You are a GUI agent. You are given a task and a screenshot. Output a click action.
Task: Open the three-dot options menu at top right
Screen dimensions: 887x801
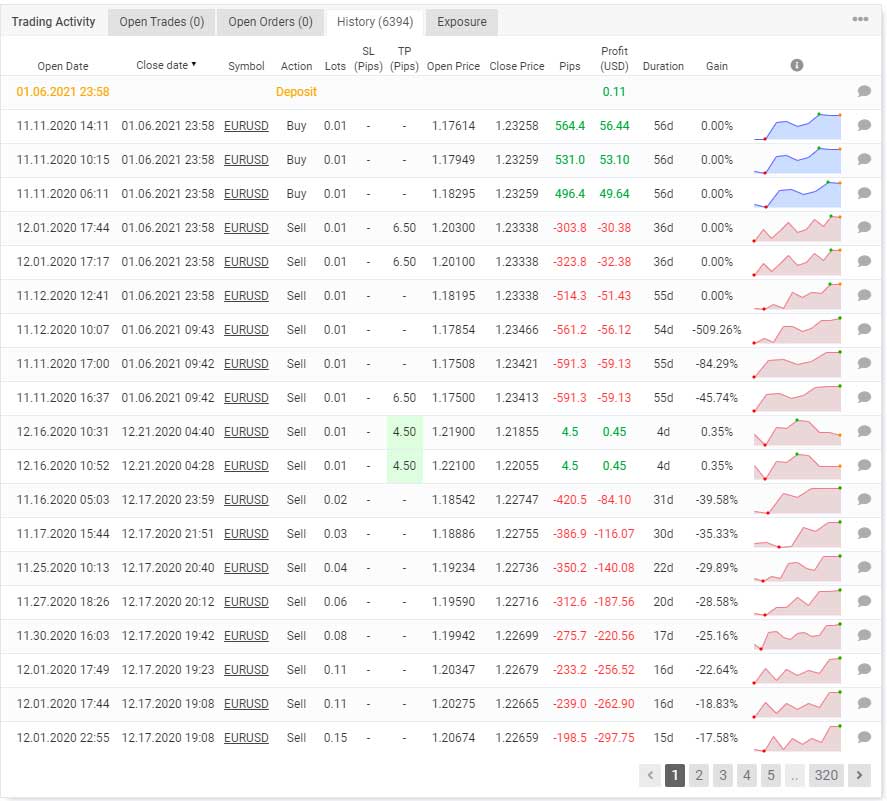click(860, 20)
